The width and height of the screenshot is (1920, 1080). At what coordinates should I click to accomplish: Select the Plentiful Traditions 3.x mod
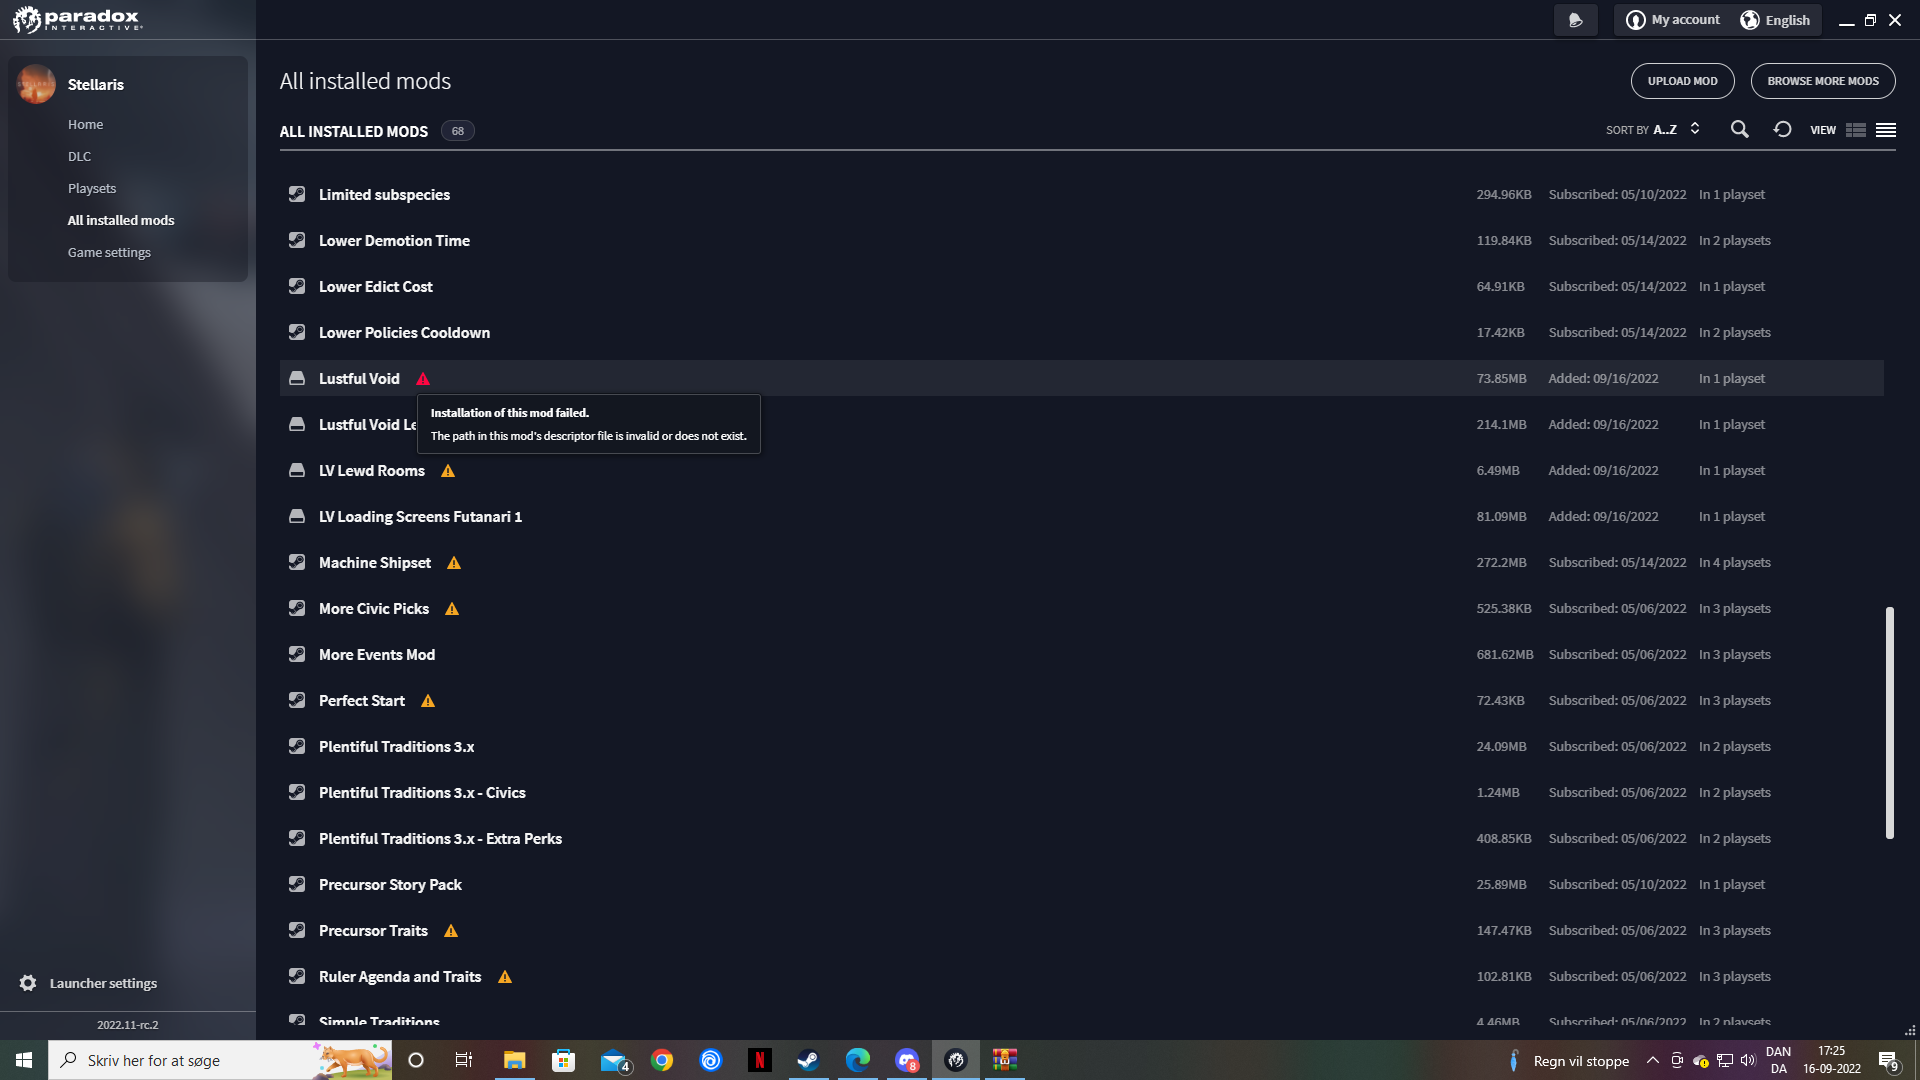coord(1082,747)
